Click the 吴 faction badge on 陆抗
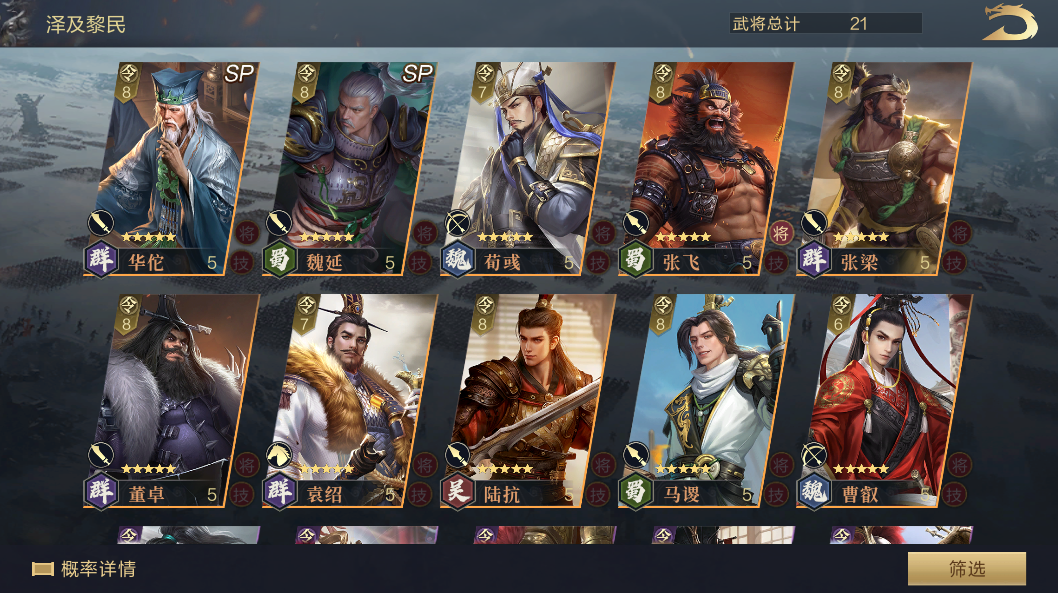The height and width of the screenshot is (593, 1058). click(457, 491)
